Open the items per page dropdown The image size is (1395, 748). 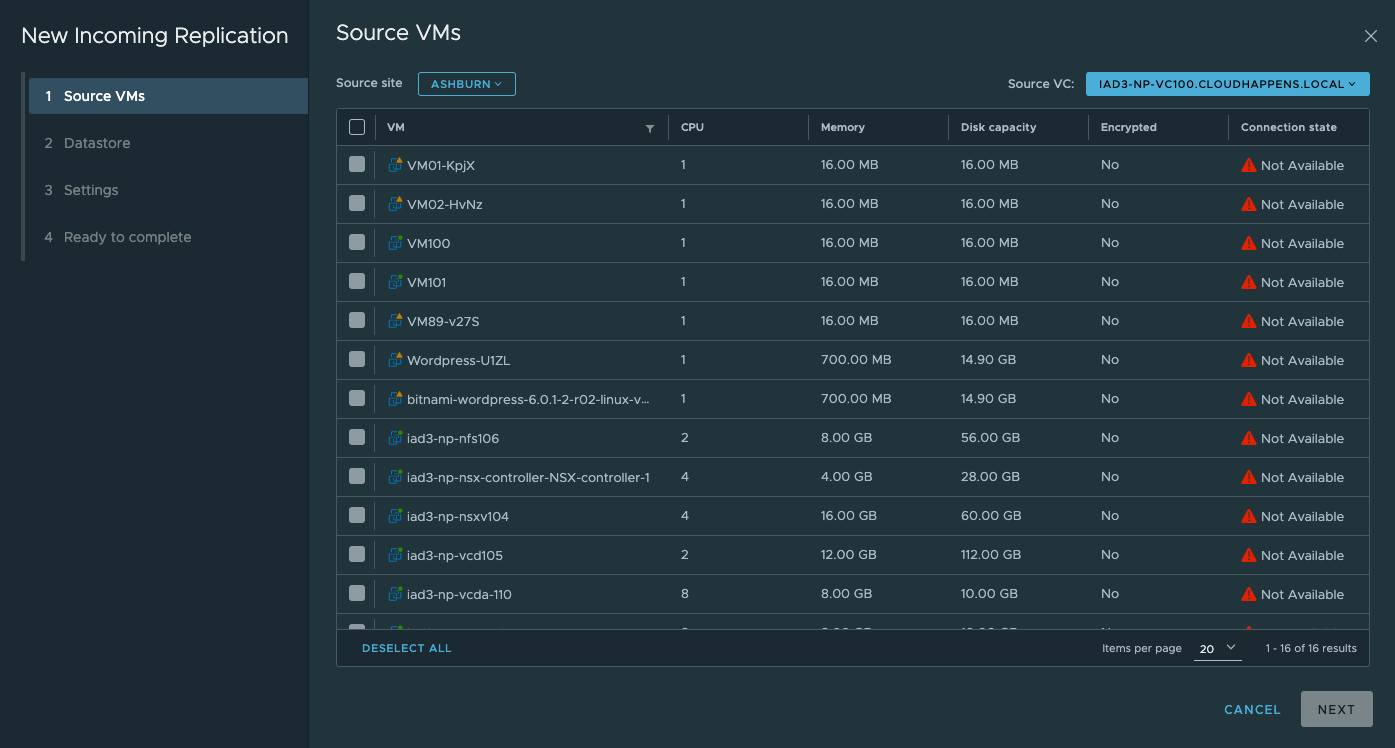pos(1217,649)
